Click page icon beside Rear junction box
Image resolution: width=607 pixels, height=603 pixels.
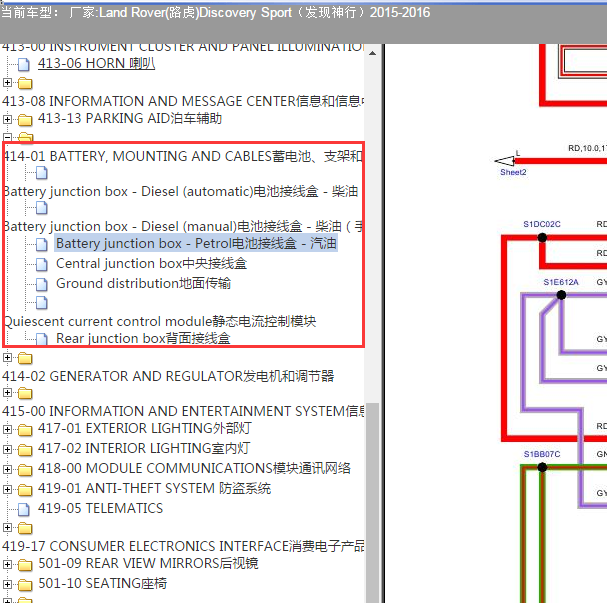(x=41, y=339)
